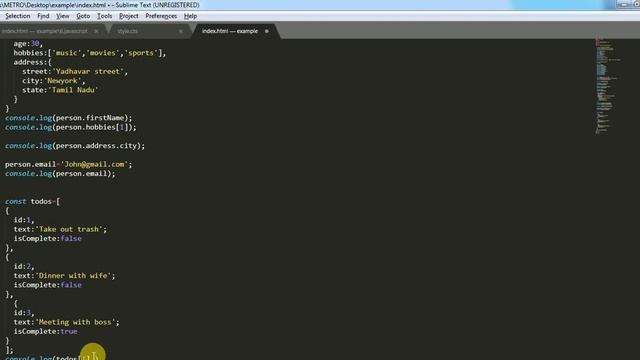Screen dimensions: 640x360
Task: Open the Goto menu
Action: tap(83, 16)
